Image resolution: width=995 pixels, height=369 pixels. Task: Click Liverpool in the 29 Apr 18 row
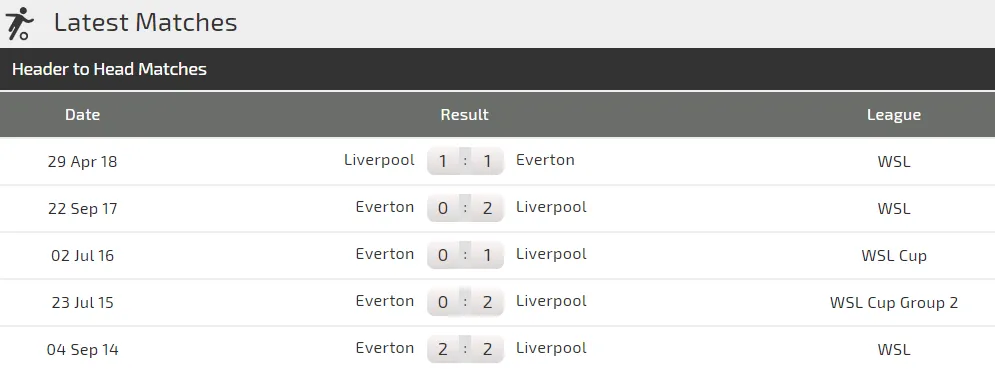click(x=379, y=160)
